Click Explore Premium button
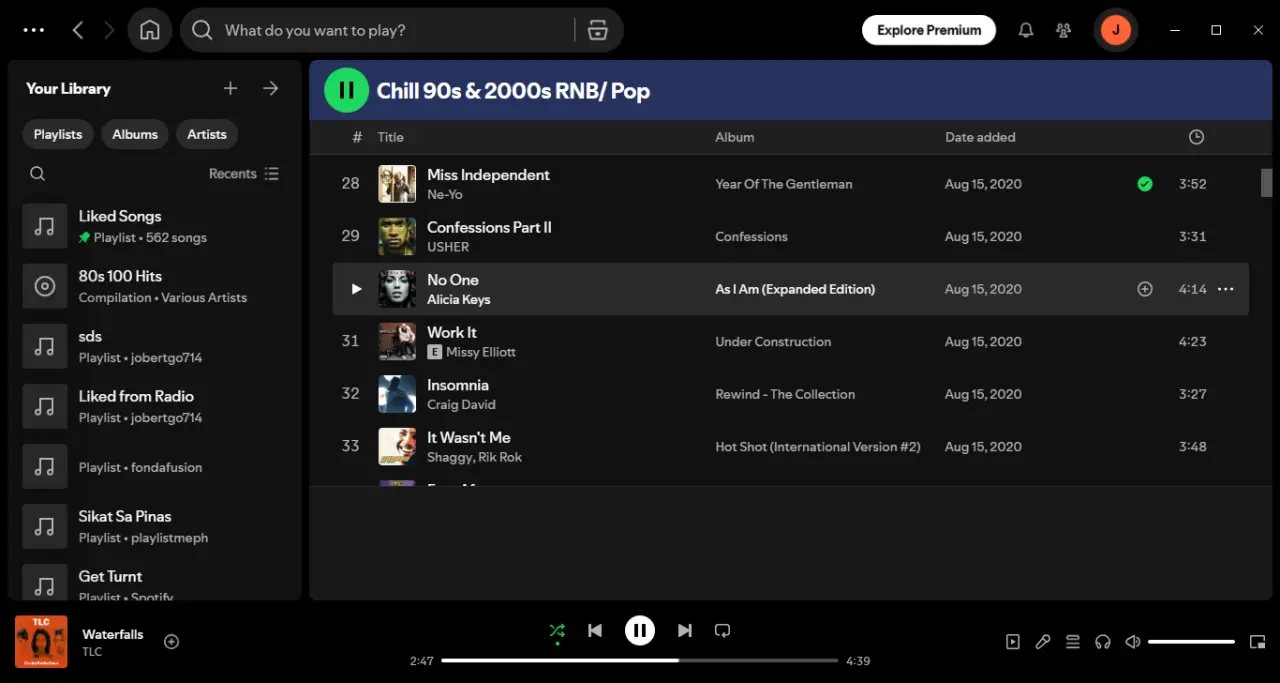This screenshot has height=683, width=1280. coord(929,30)
